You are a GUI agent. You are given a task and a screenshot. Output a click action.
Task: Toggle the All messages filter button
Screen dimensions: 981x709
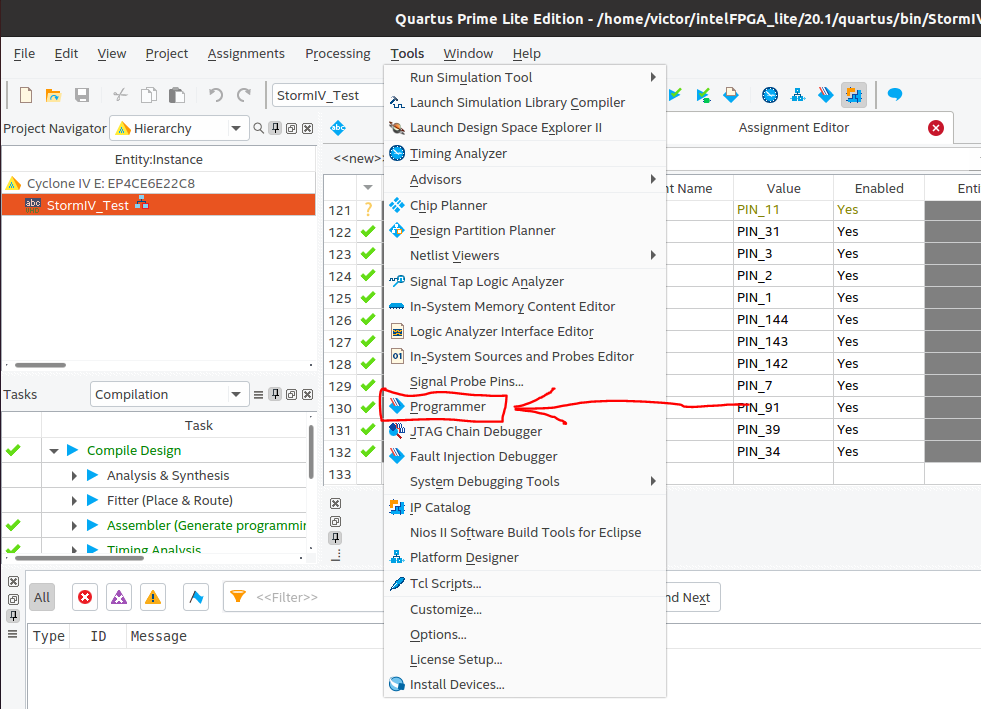42,597
